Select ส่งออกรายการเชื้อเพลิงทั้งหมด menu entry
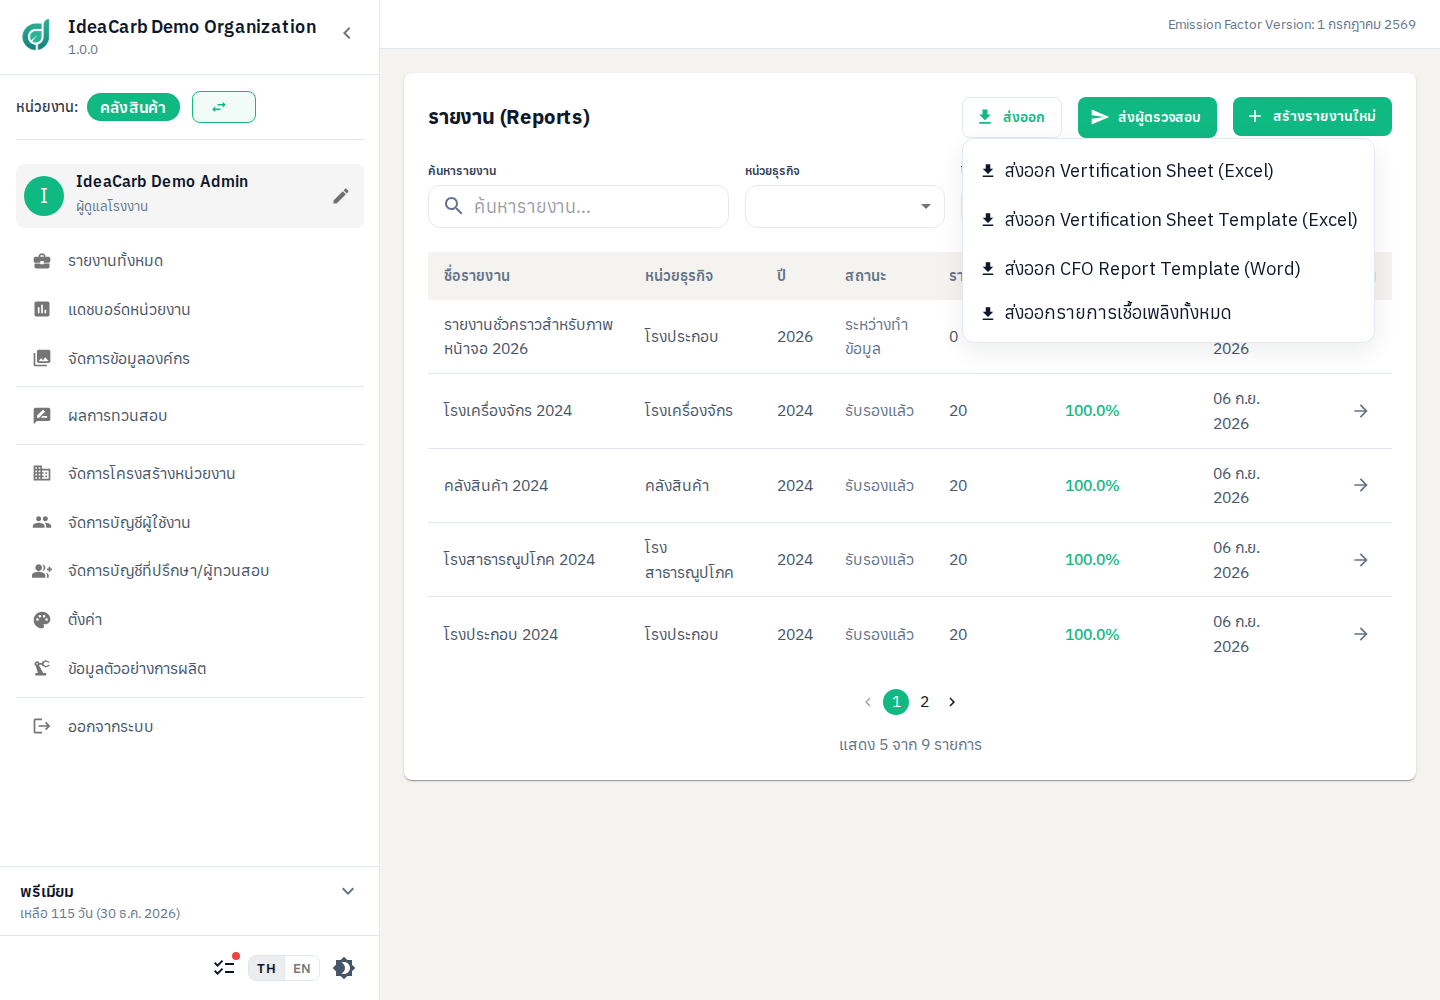This screenshot has height=1000, width=1440. [1168, 313]
